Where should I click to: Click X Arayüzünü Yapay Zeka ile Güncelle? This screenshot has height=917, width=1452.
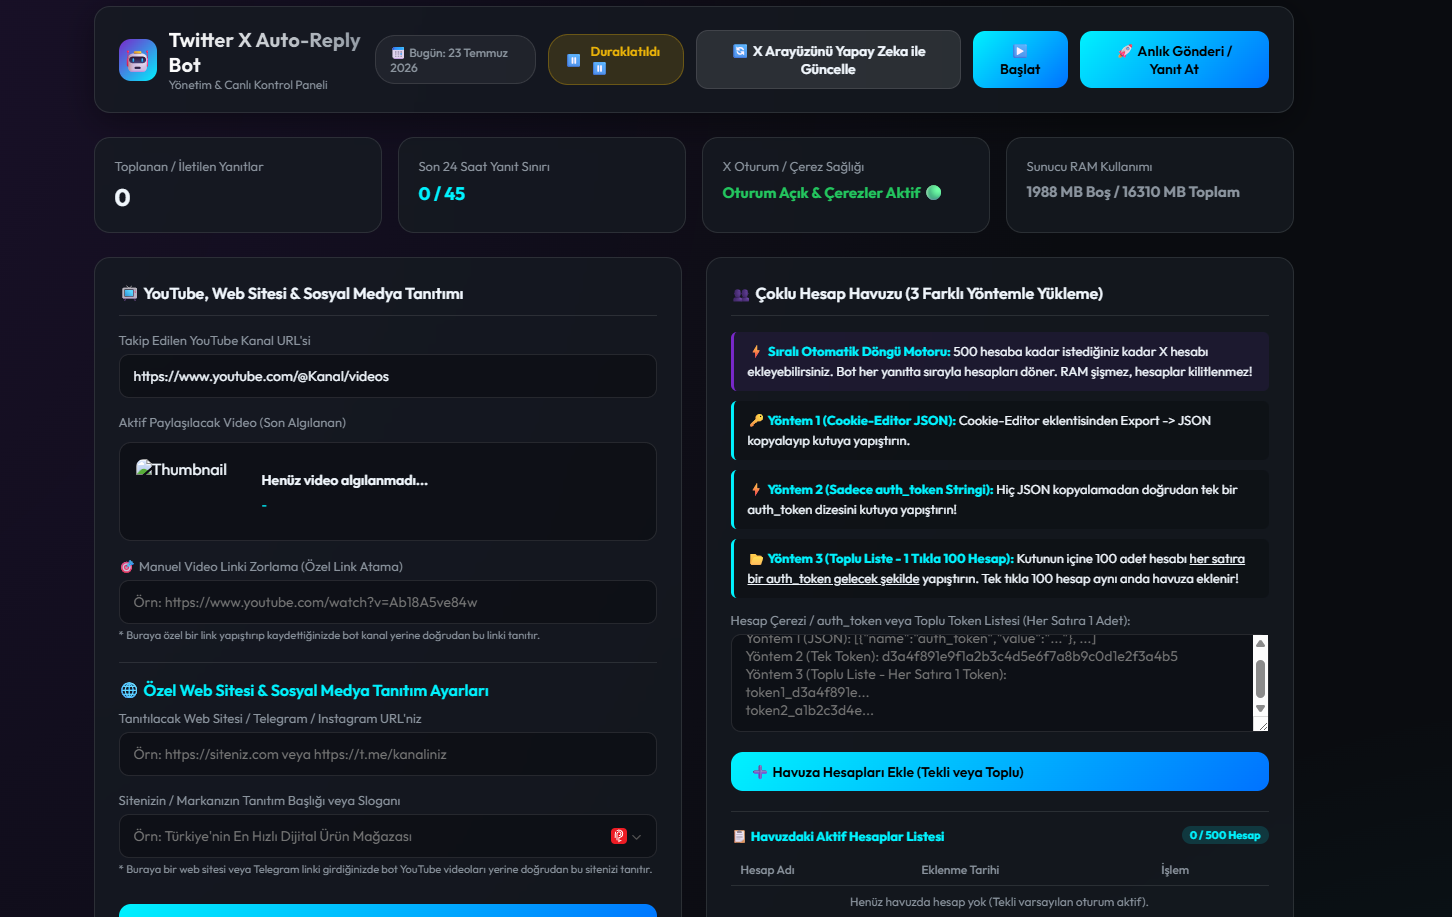(828, 60)
